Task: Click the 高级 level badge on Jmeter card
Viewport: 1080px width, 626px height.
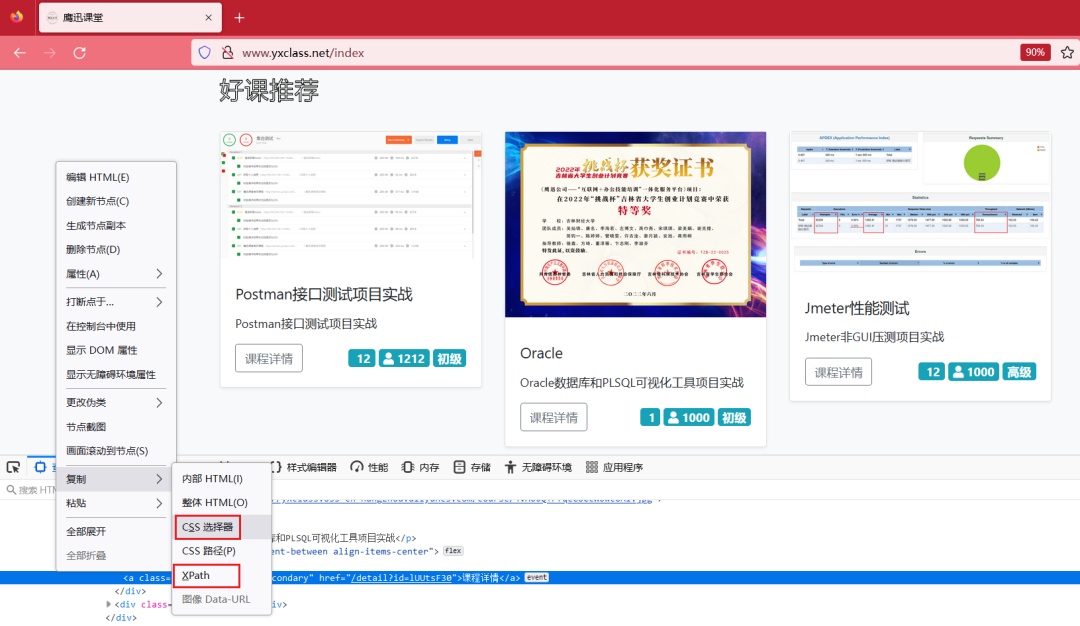Action: tap(1019, 372)
